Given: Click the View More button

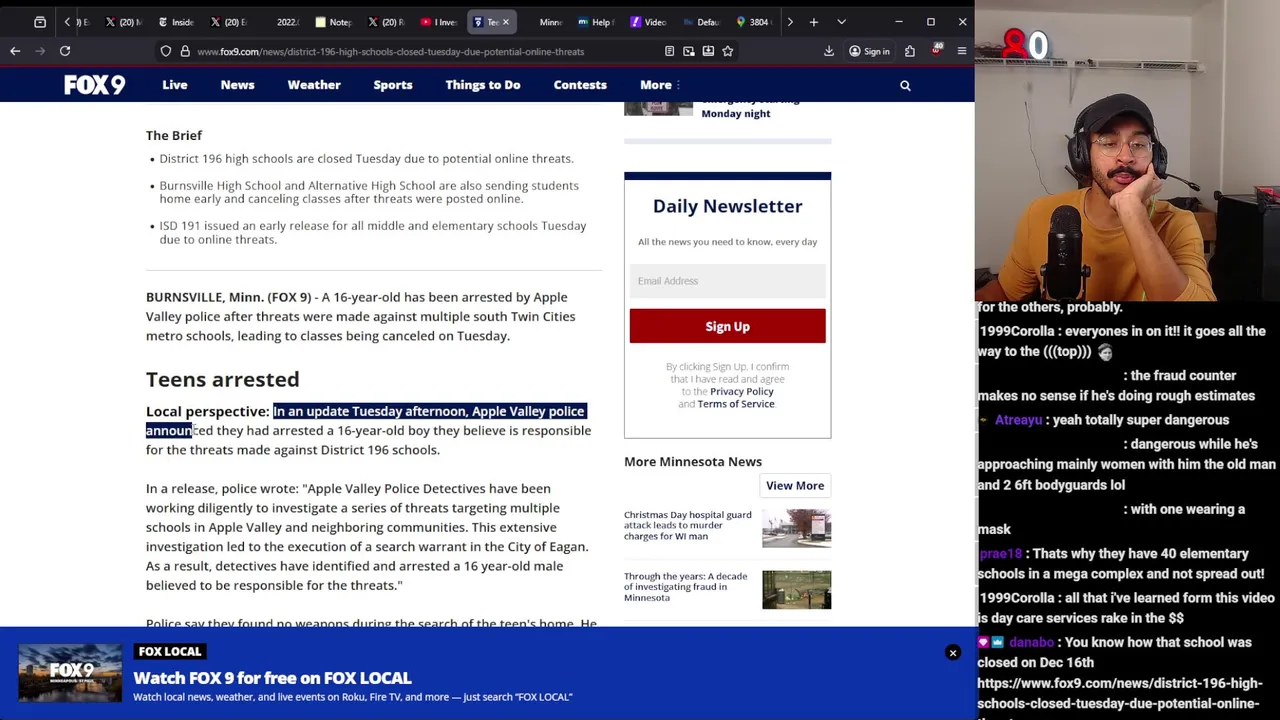Looking at the screenshot, I should [795, 486].
